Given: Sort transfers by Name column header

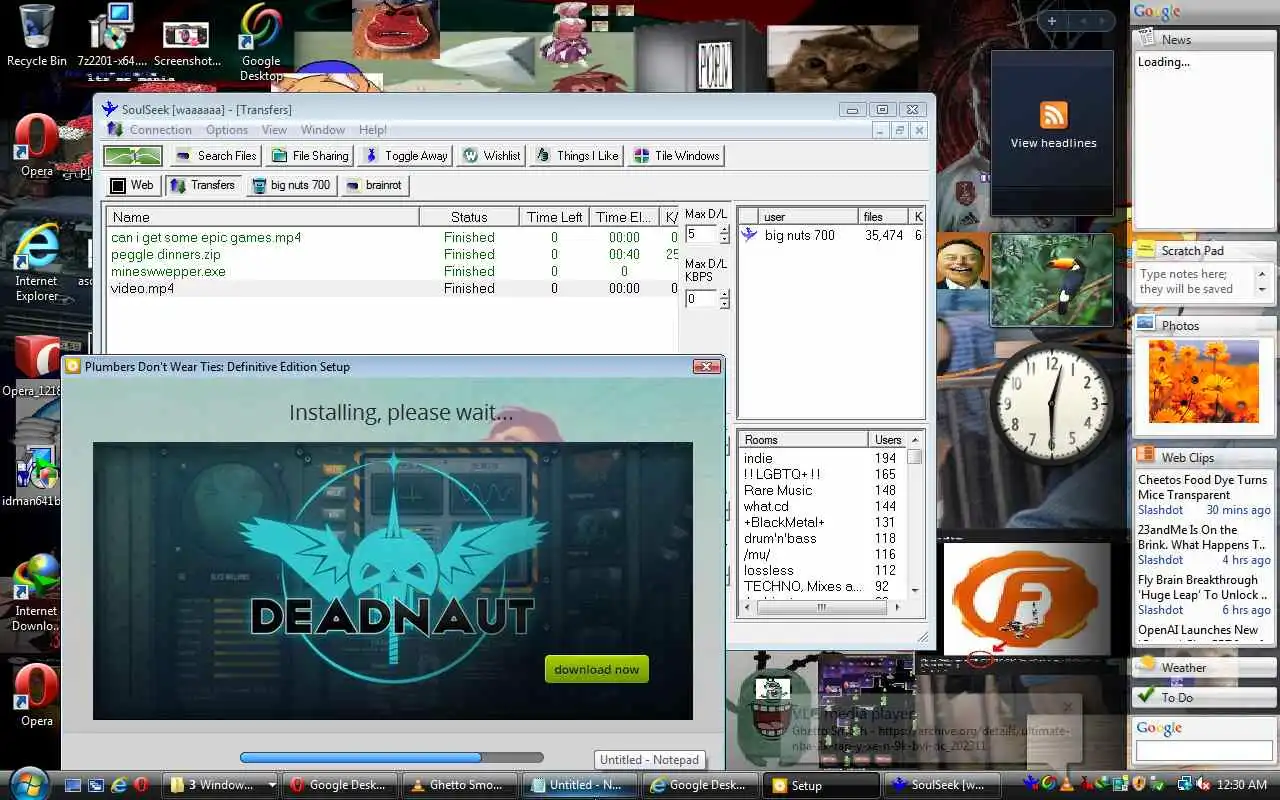Looking at the screenshot, I should (263, 217).
